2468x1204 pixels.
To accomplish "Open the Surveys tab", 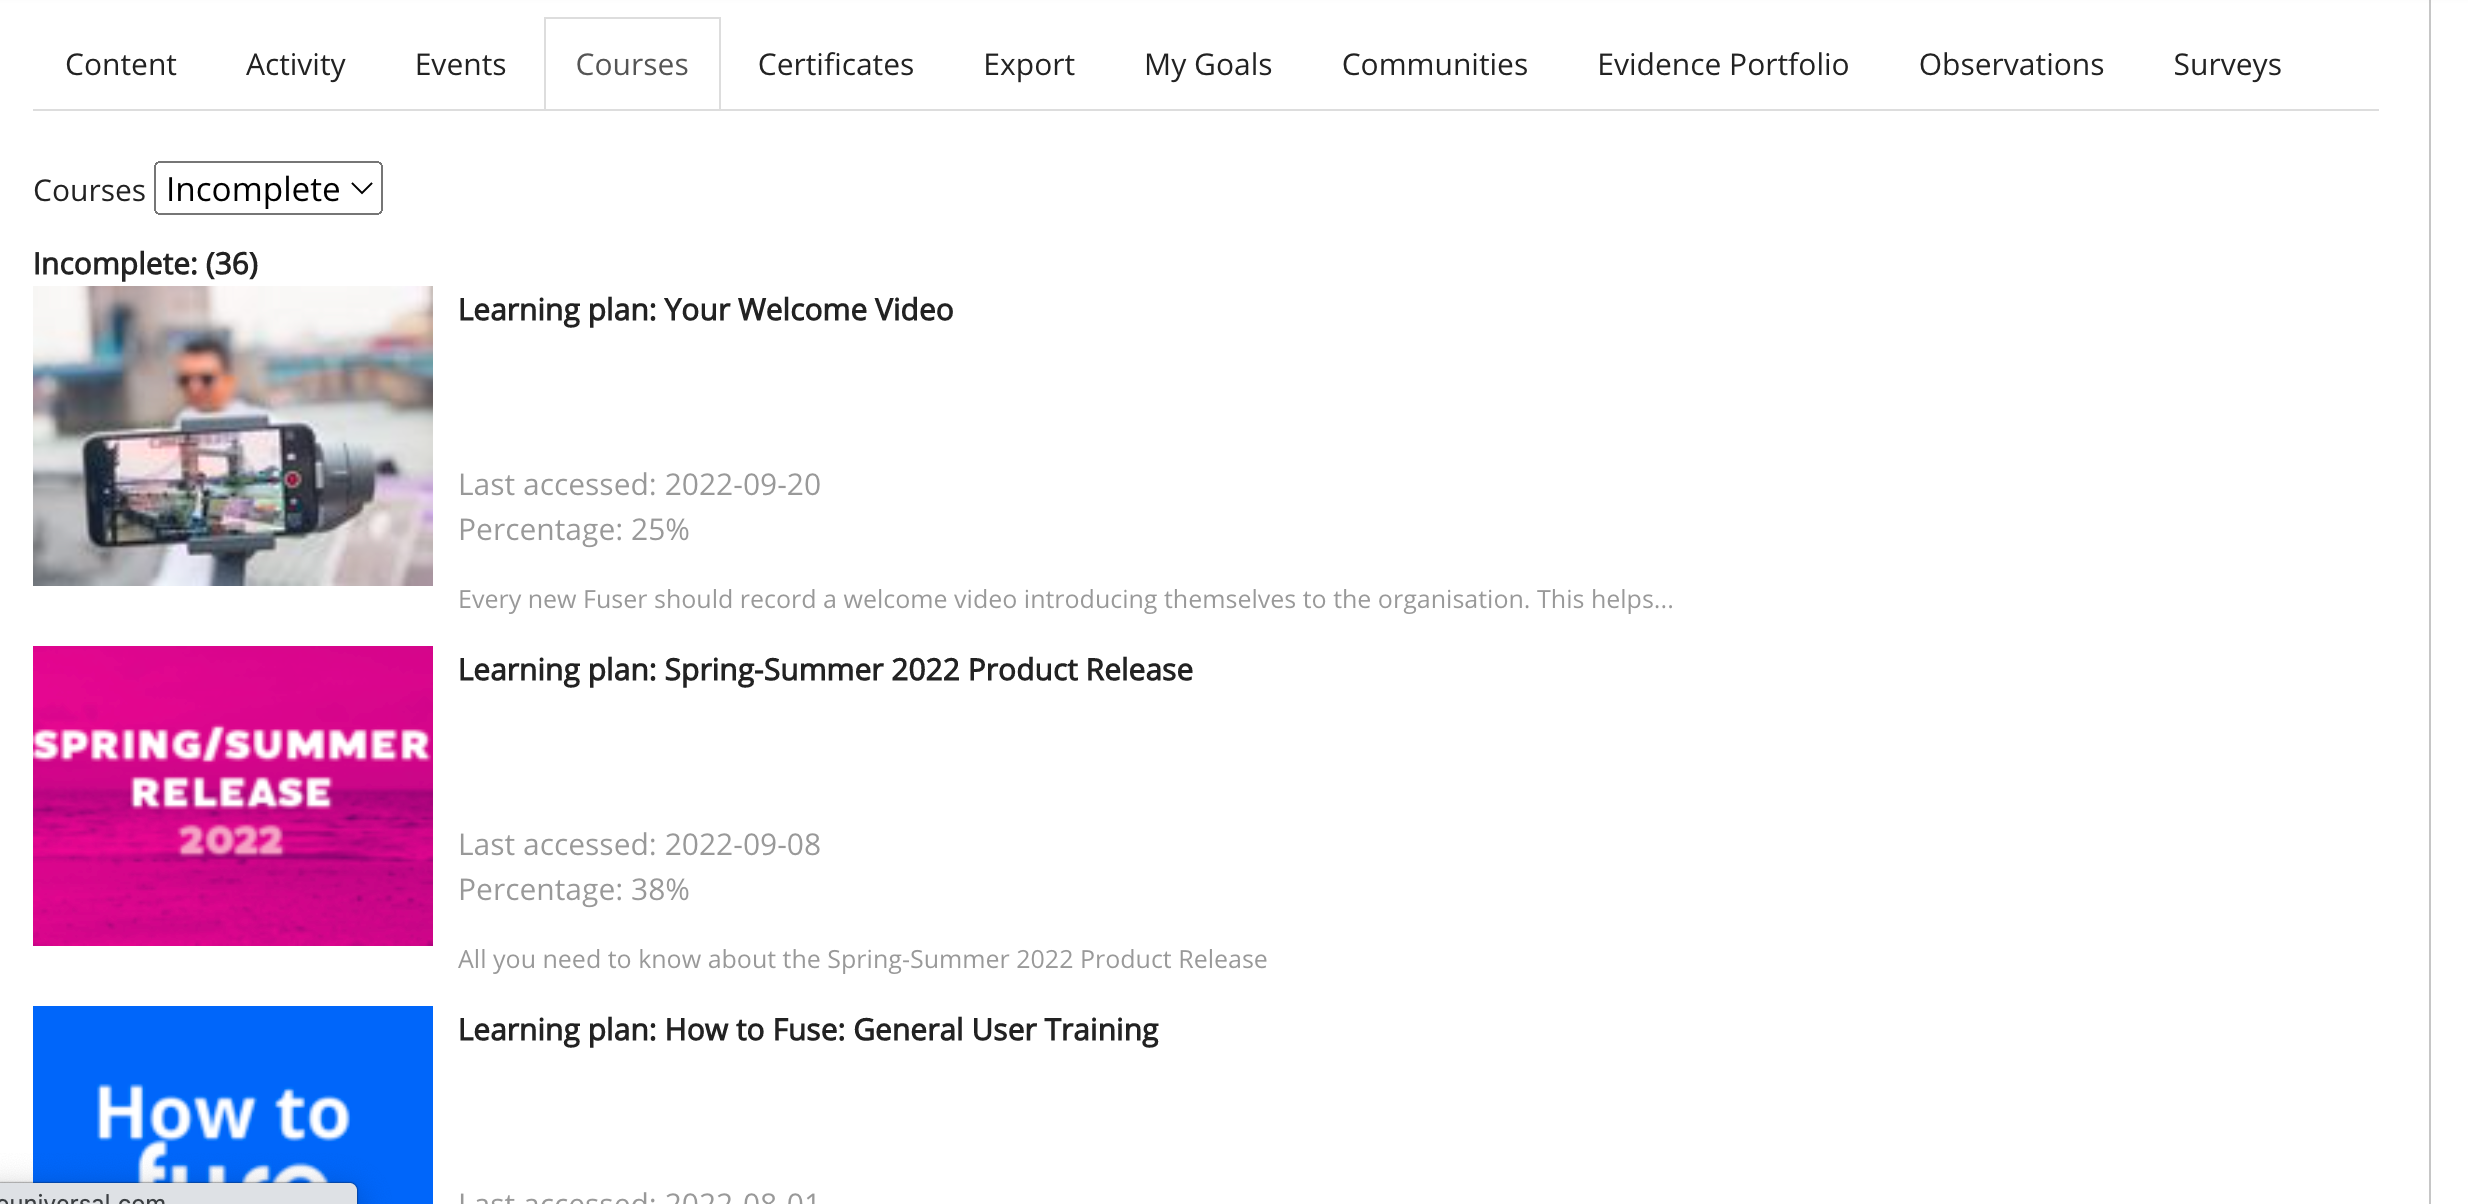I will [x=2226, y=65].
